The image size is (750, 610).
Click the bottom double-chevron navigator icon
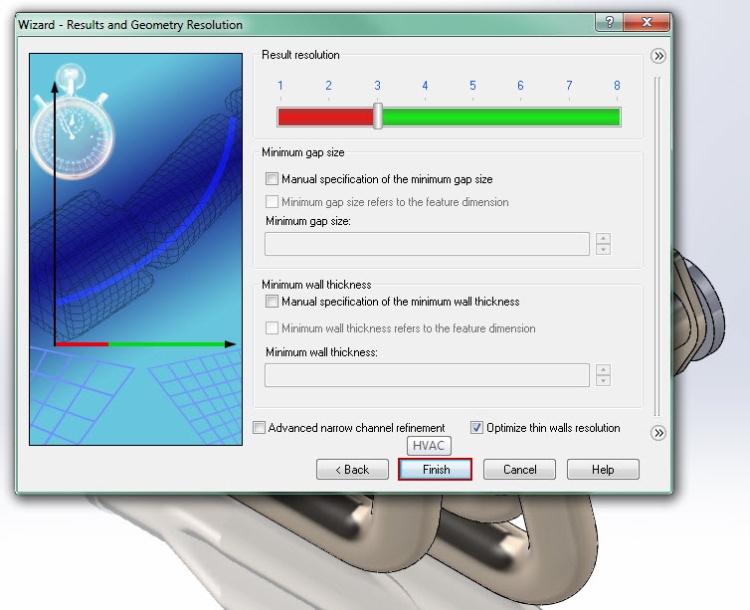pos(658,433)
